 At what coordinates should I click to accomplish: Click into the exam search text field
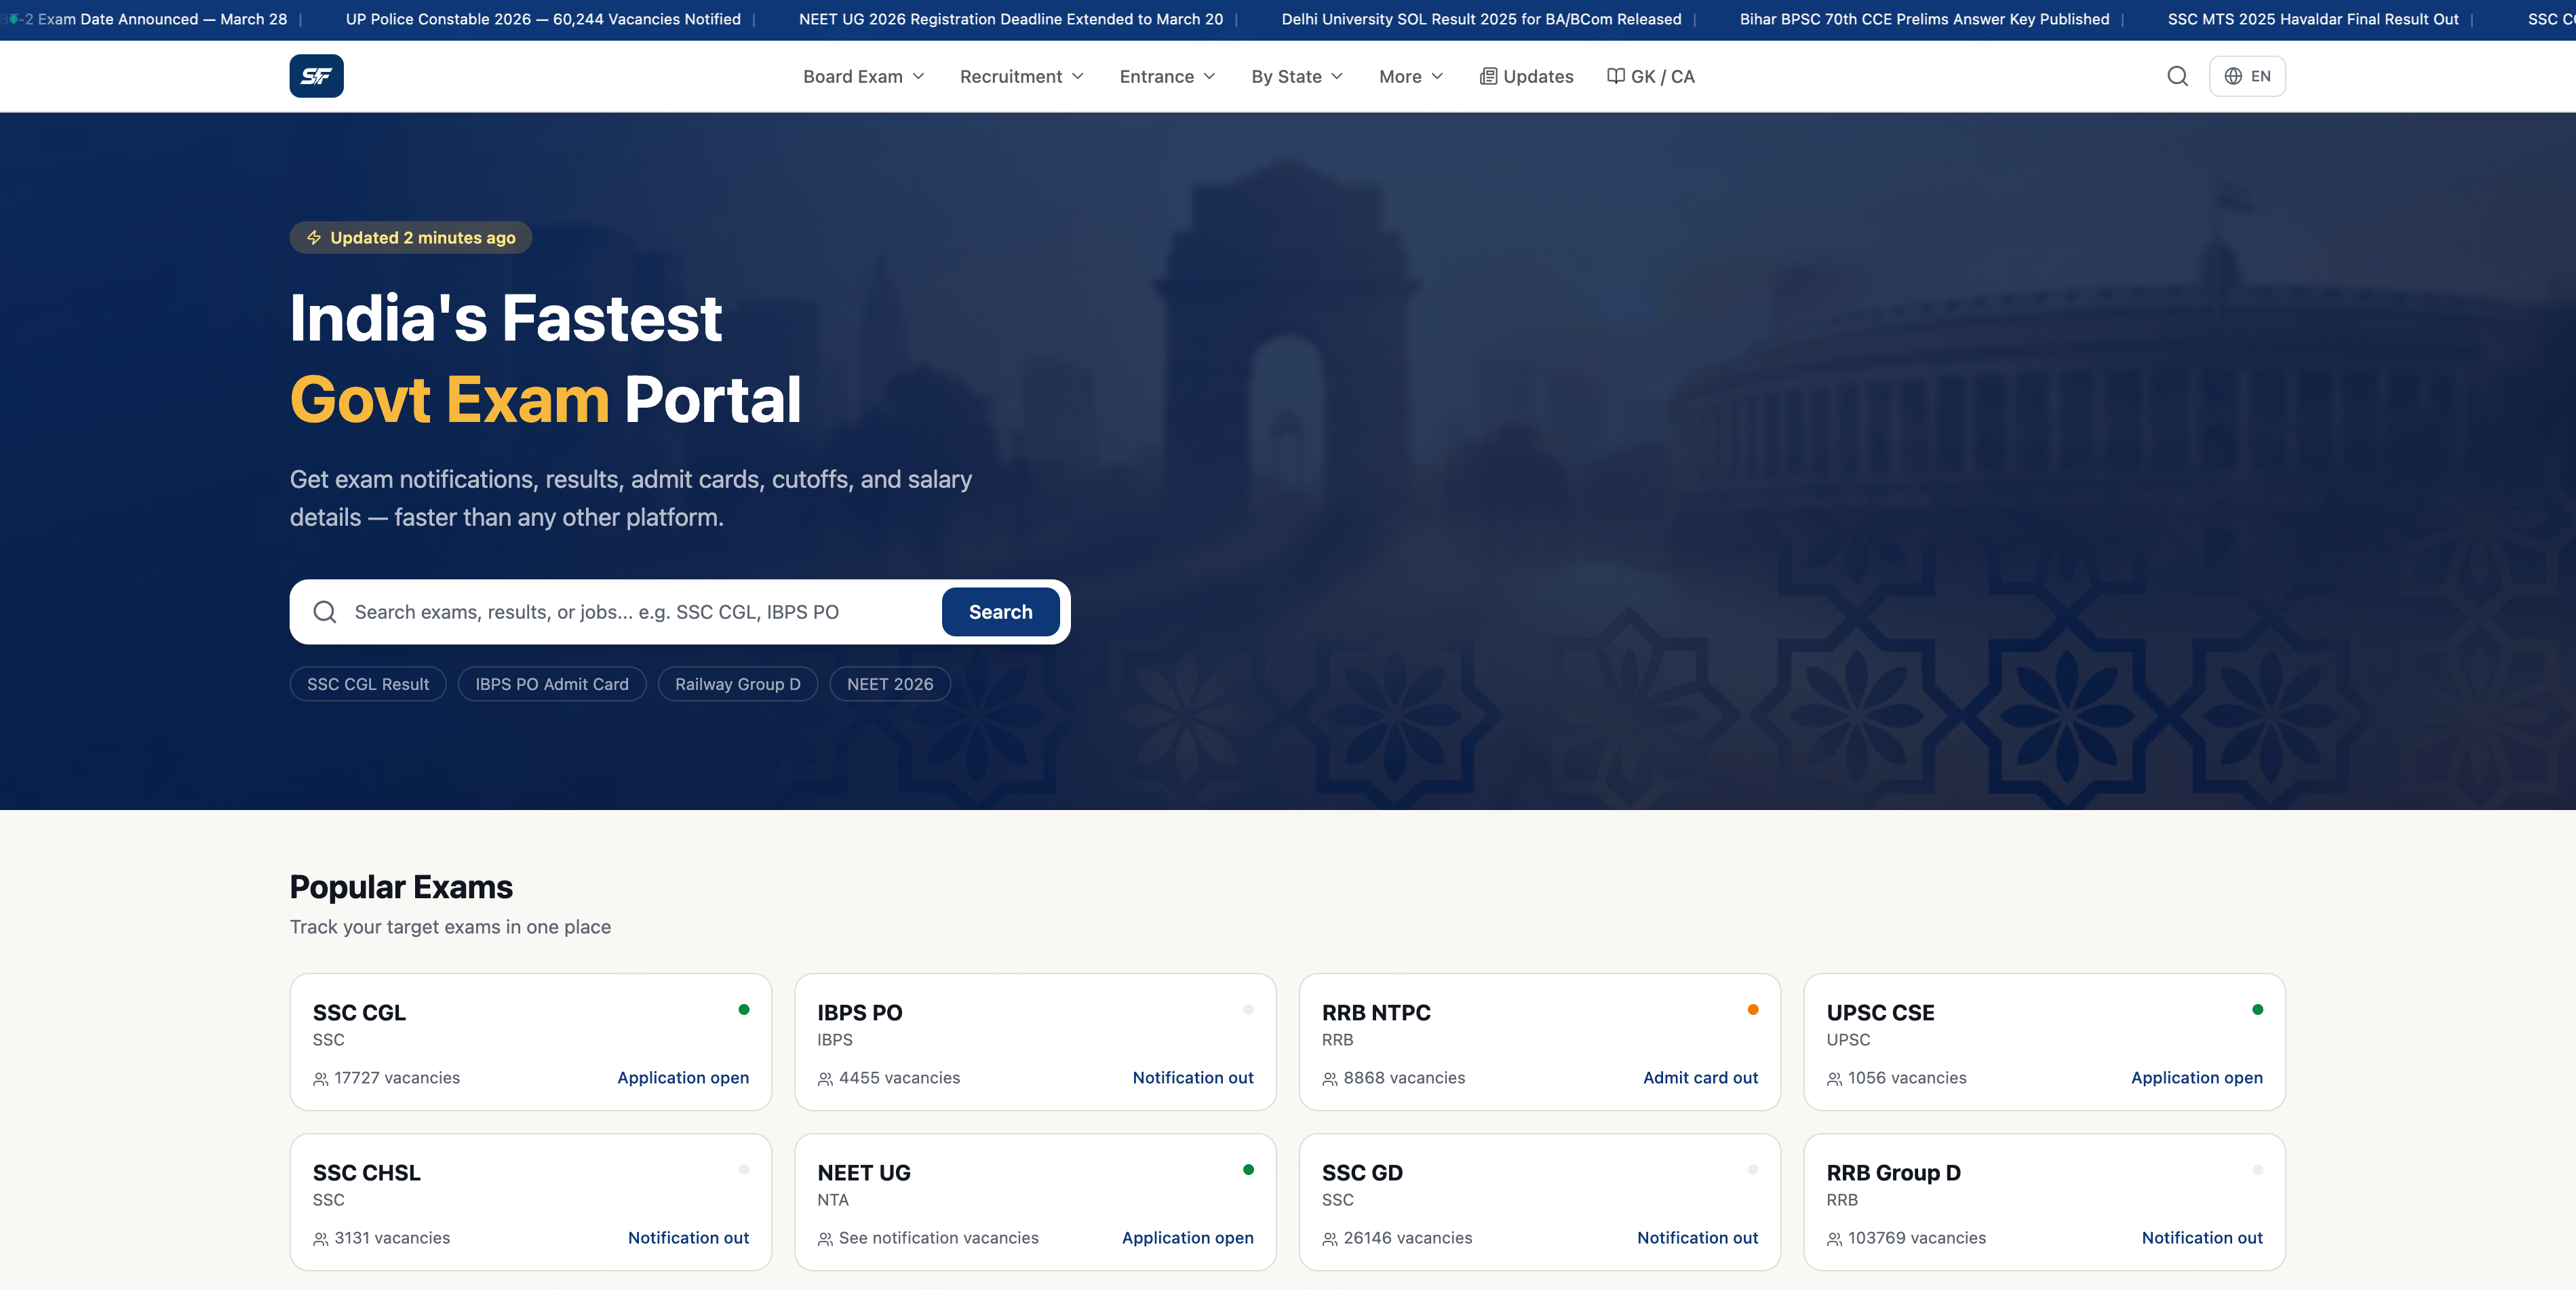coord(640,612)
